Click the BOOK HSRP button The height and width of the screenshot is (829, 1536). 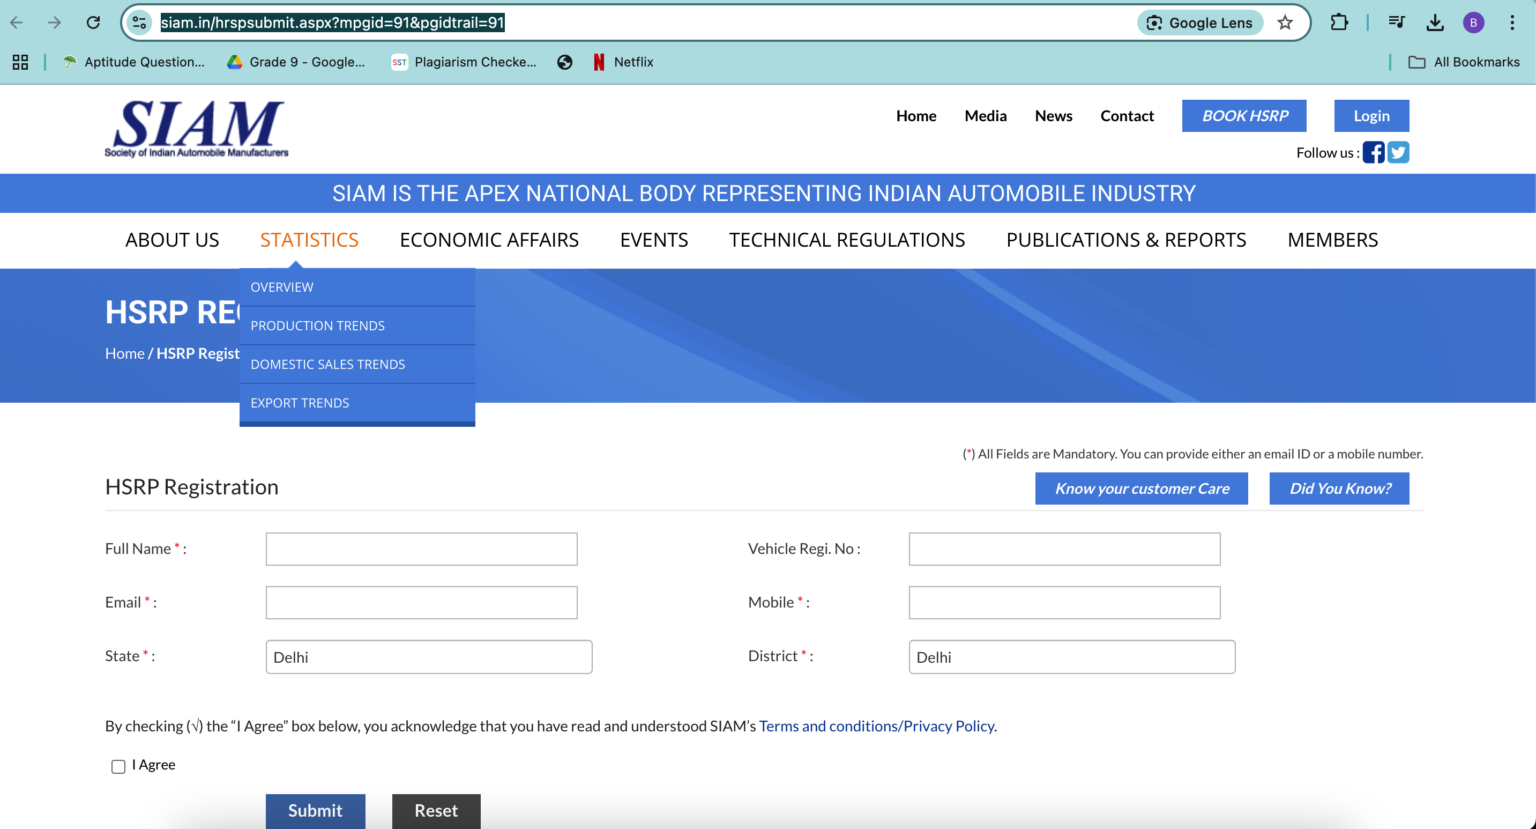click(x=1244, y=115)
